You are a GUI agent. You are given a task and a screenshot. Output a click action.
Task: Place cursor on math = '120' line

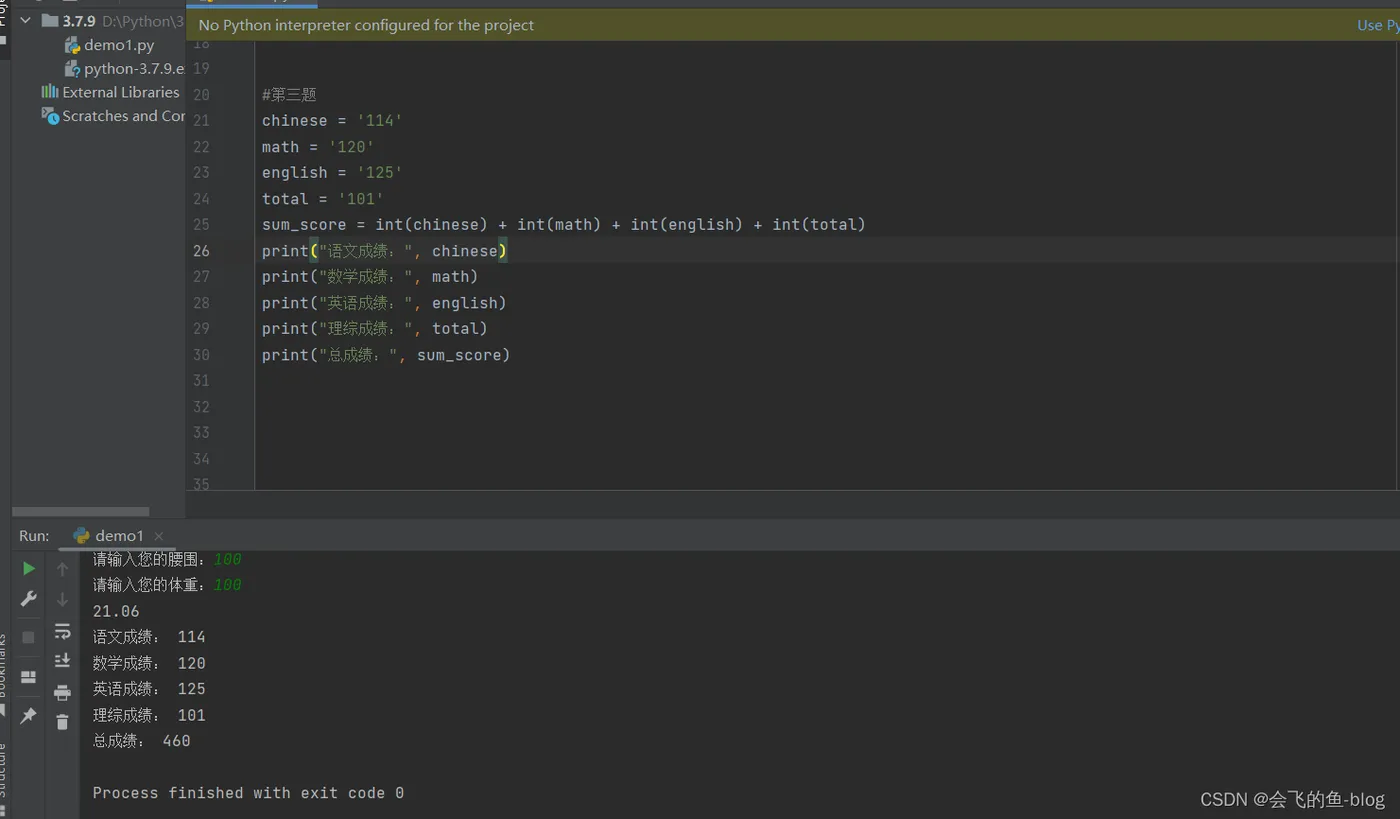pos(318,147)
